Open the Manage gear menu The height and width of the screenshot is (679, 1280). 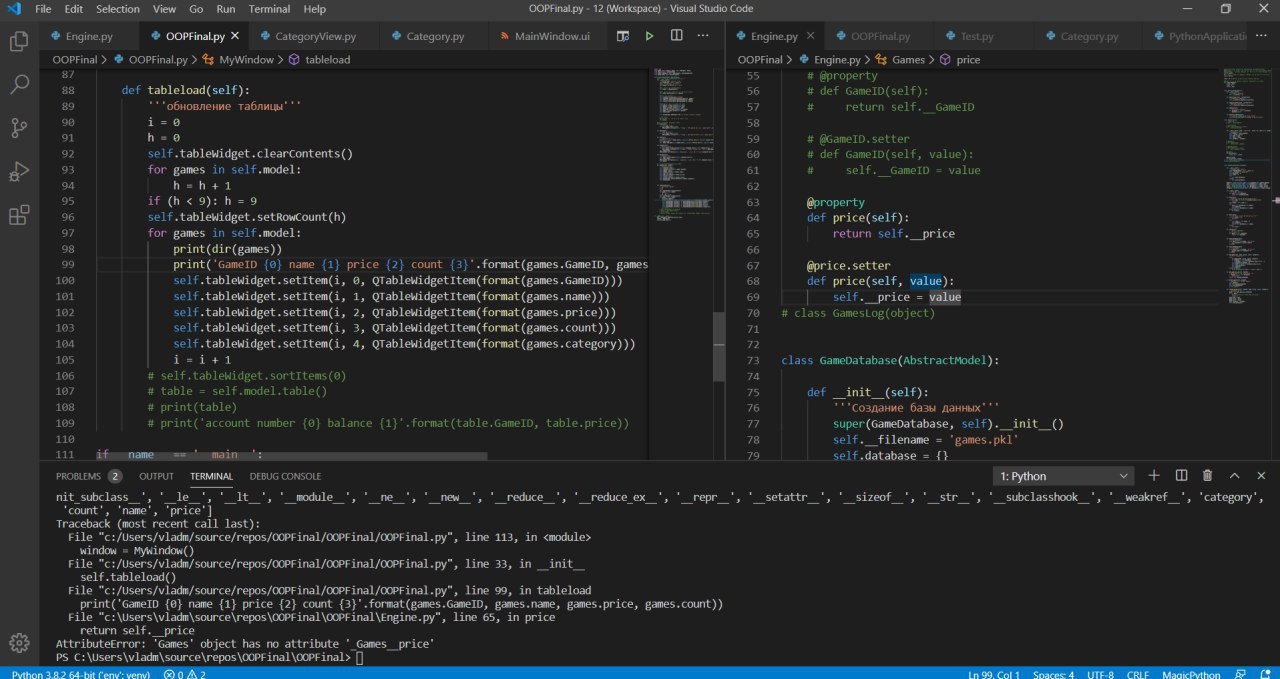point(19,641)
